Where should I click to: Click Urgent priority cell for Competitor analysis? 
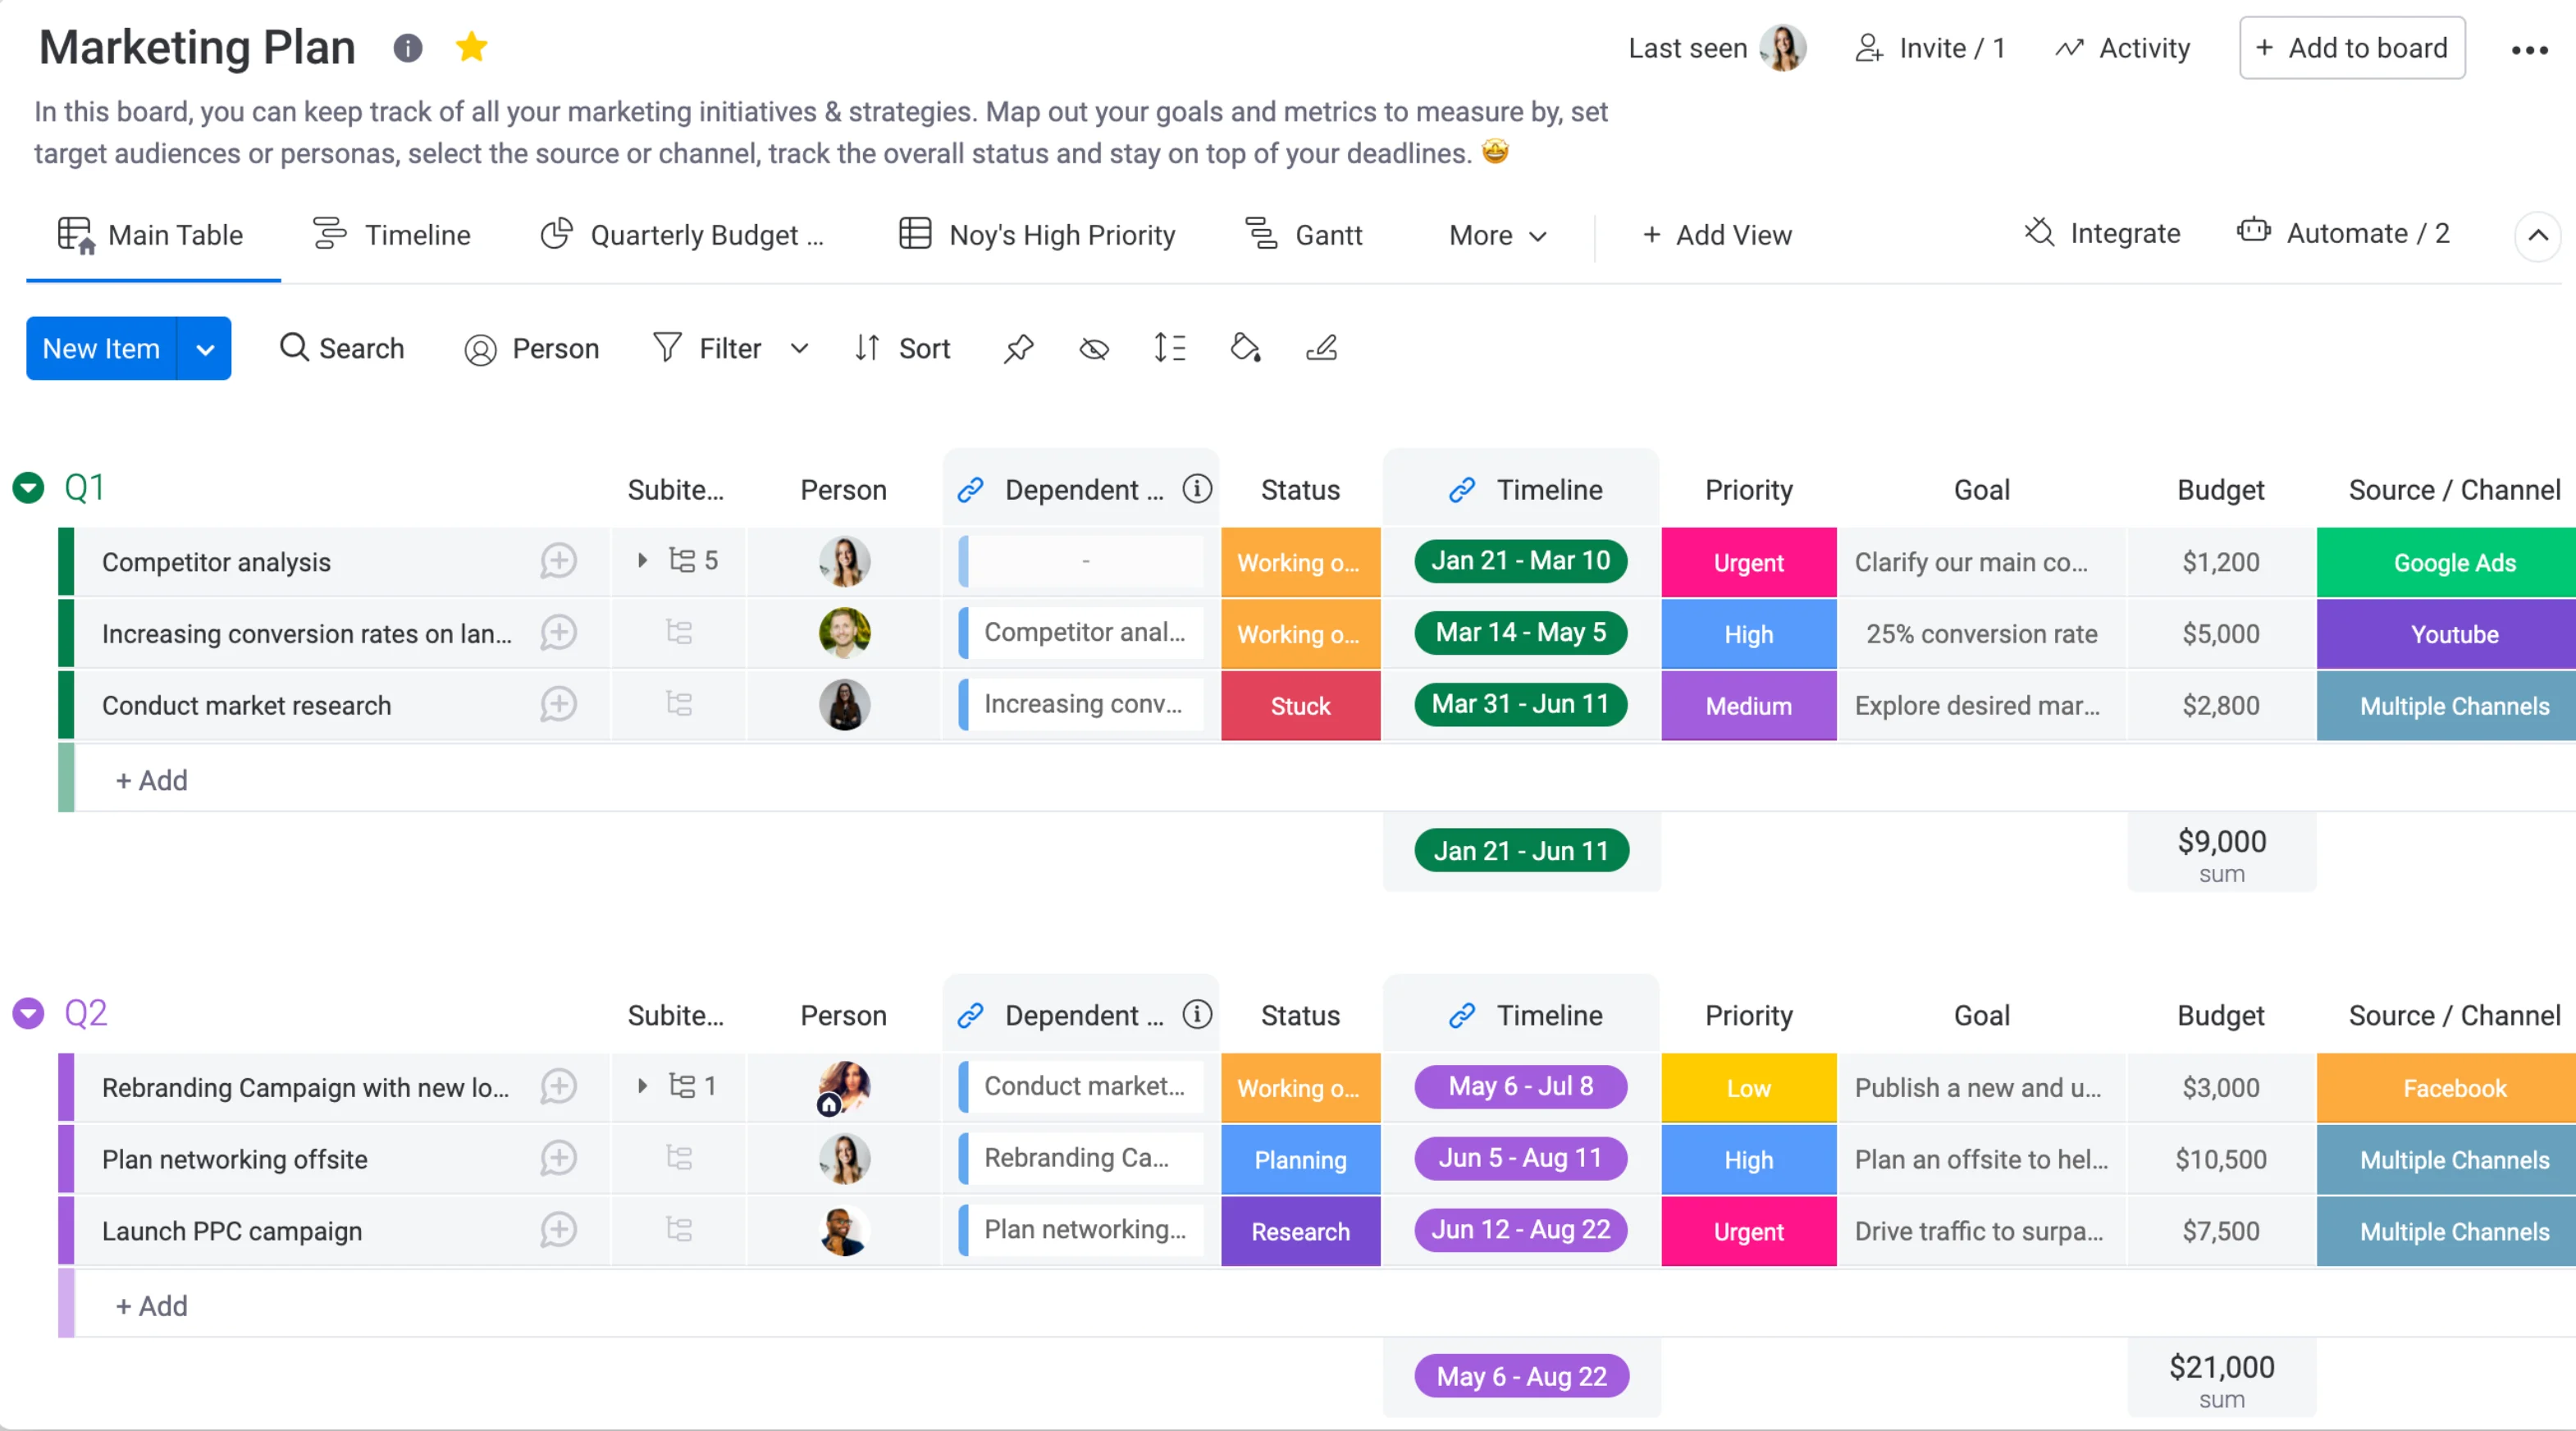tap(1748, 562)
